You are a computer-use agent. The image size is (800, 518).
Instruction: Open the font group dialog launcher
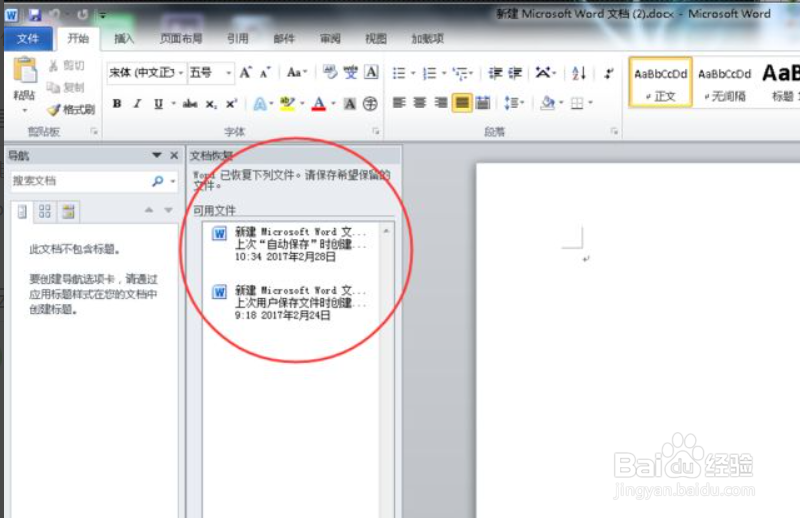376,131
